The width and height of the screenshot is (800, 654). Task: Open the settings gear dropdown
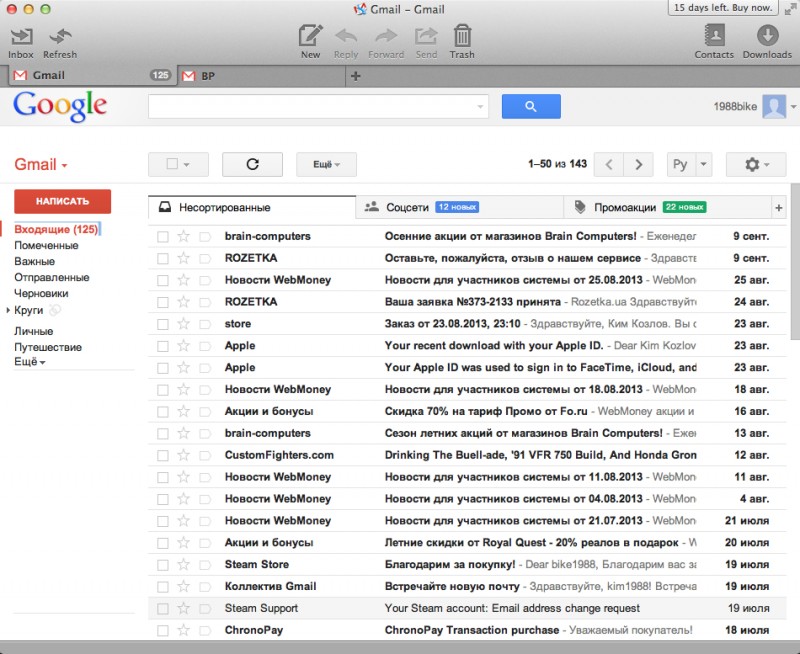click(756, 164)
